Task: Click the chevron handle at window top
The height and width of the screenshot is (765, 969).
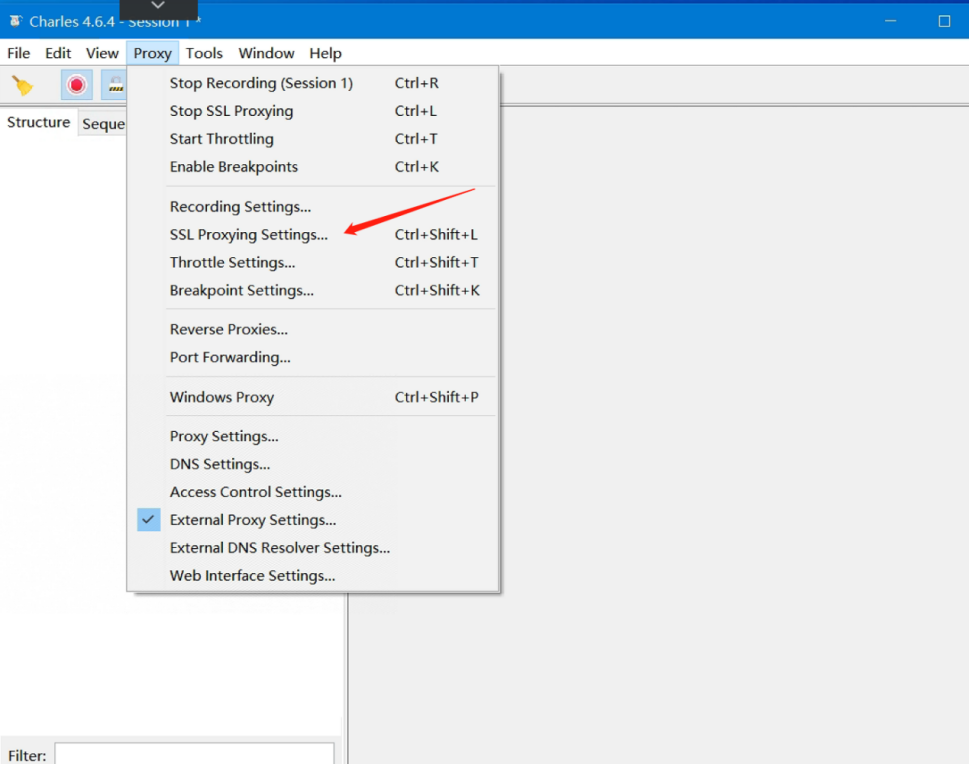Action: click(158, 6)
